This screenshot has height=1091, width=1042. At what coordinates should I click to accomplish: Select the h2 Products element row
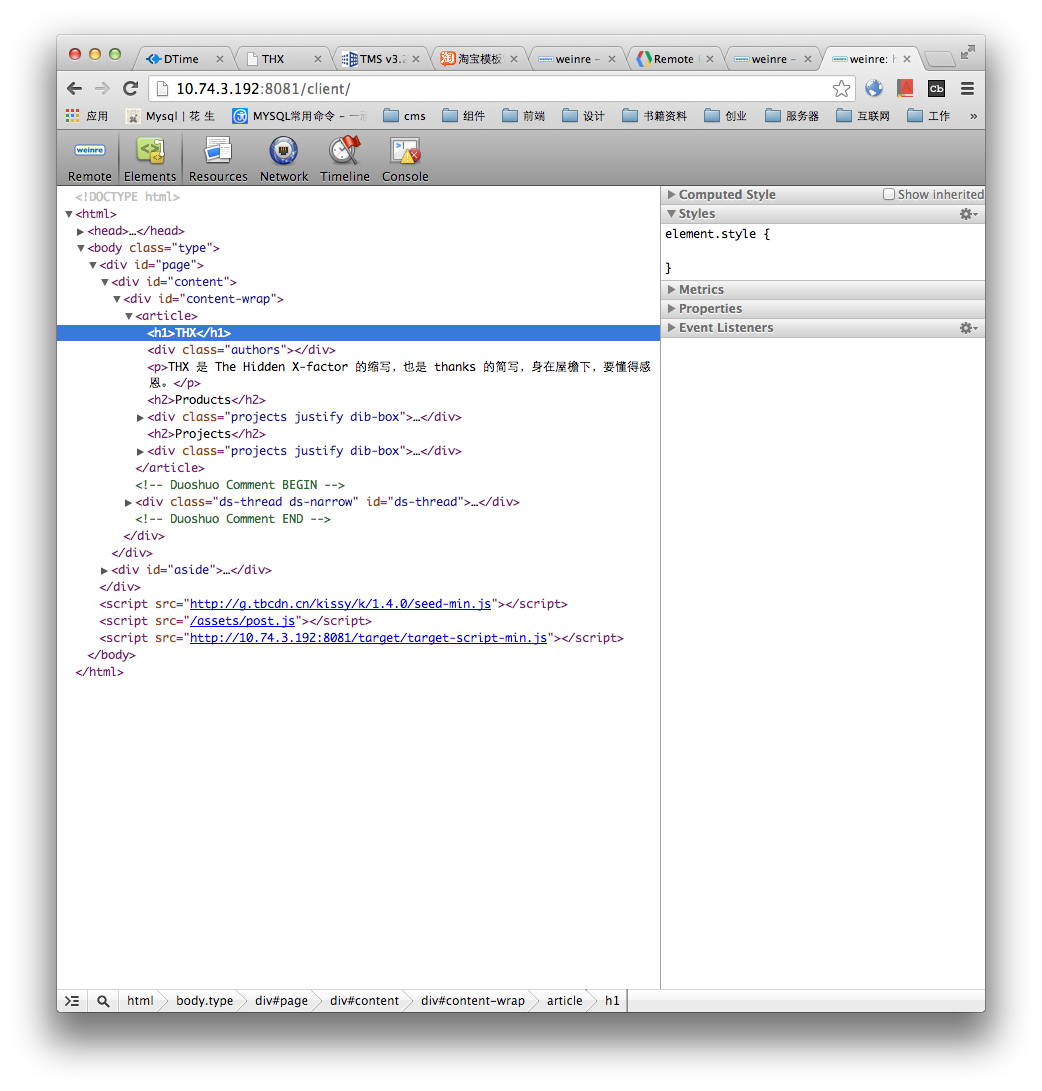tap(206, 400)
